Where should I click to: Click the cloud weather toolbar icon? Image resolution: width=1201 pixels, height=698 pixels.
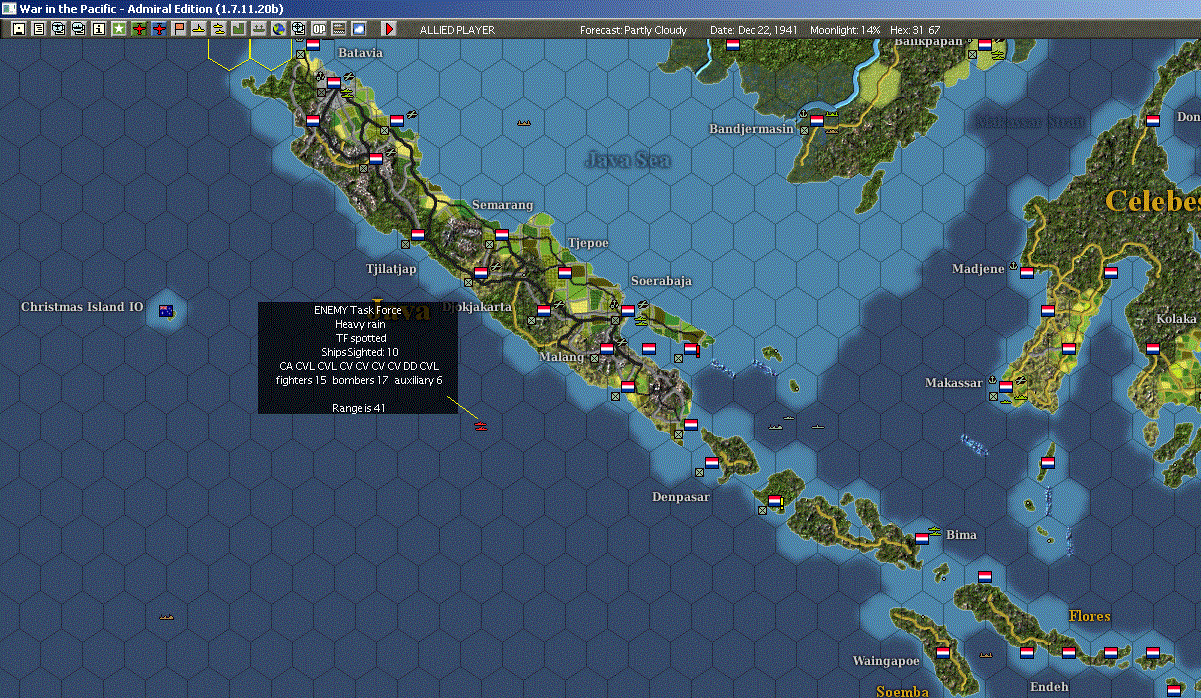pos(359,29)
